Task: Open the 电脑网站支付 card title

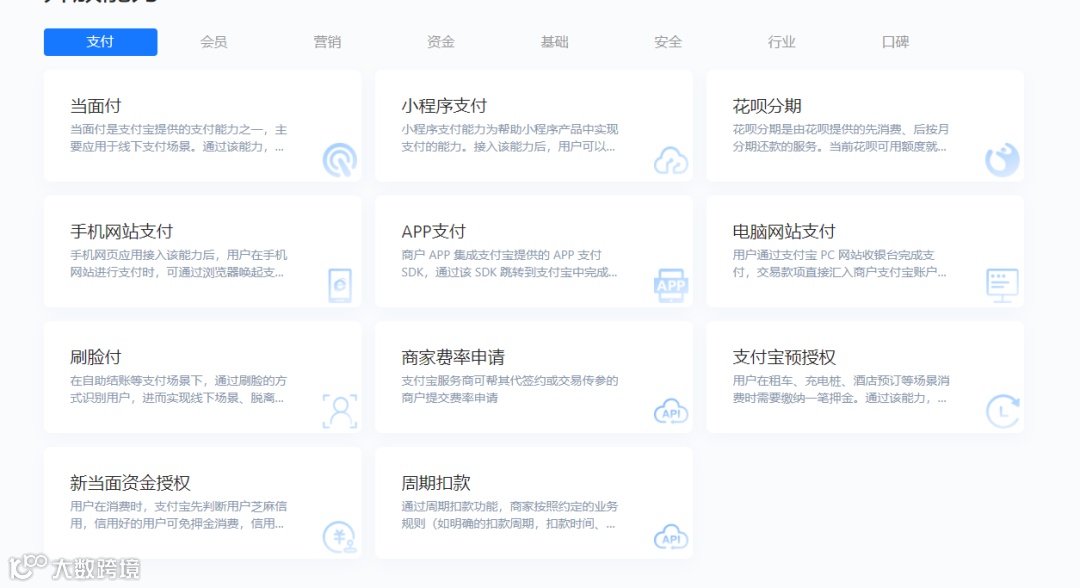Action: (x=784, y=231)
